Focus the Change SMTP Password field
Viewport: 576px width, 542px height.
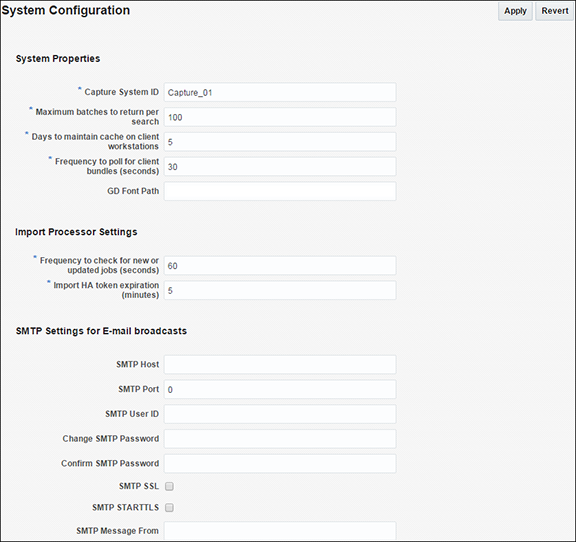point(280,439)
